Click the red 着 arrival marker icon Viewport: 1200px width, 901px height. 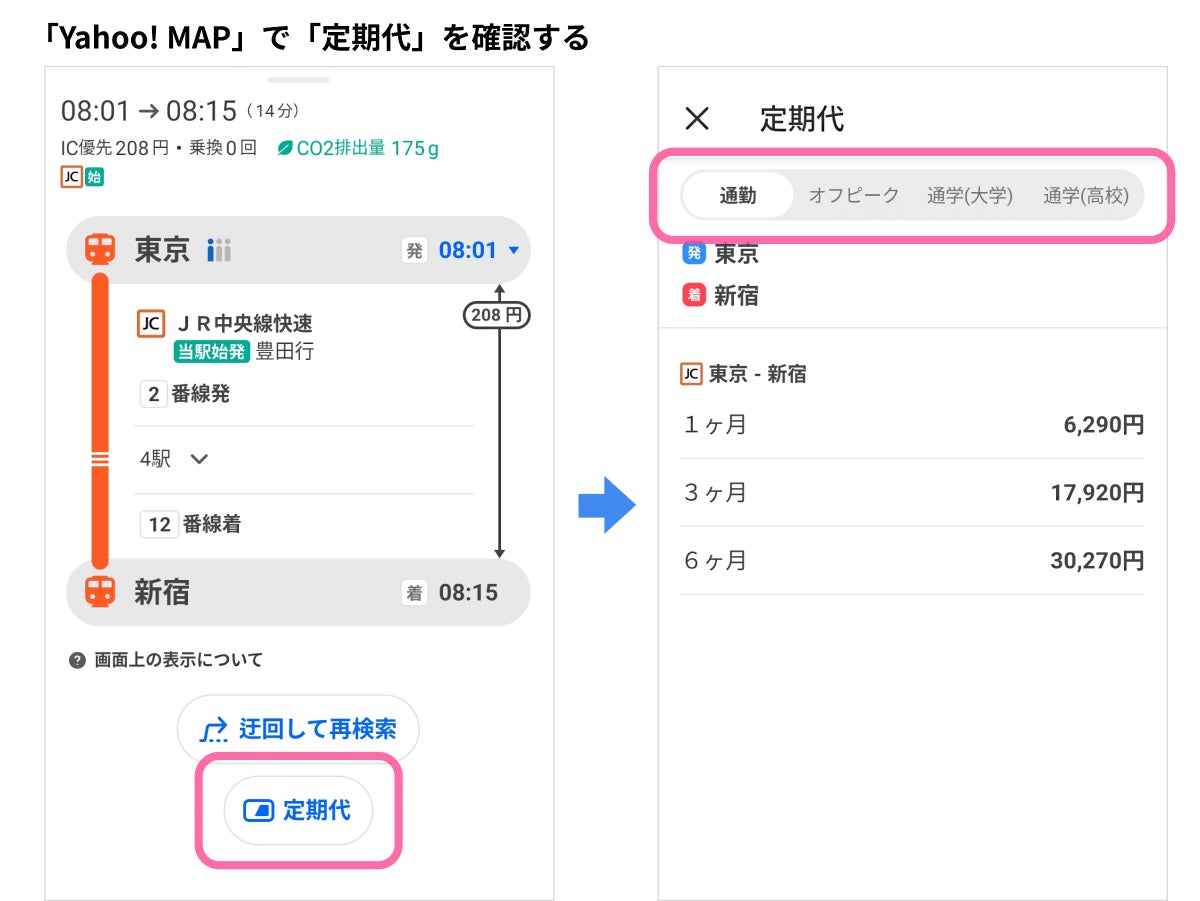point(693,295)
